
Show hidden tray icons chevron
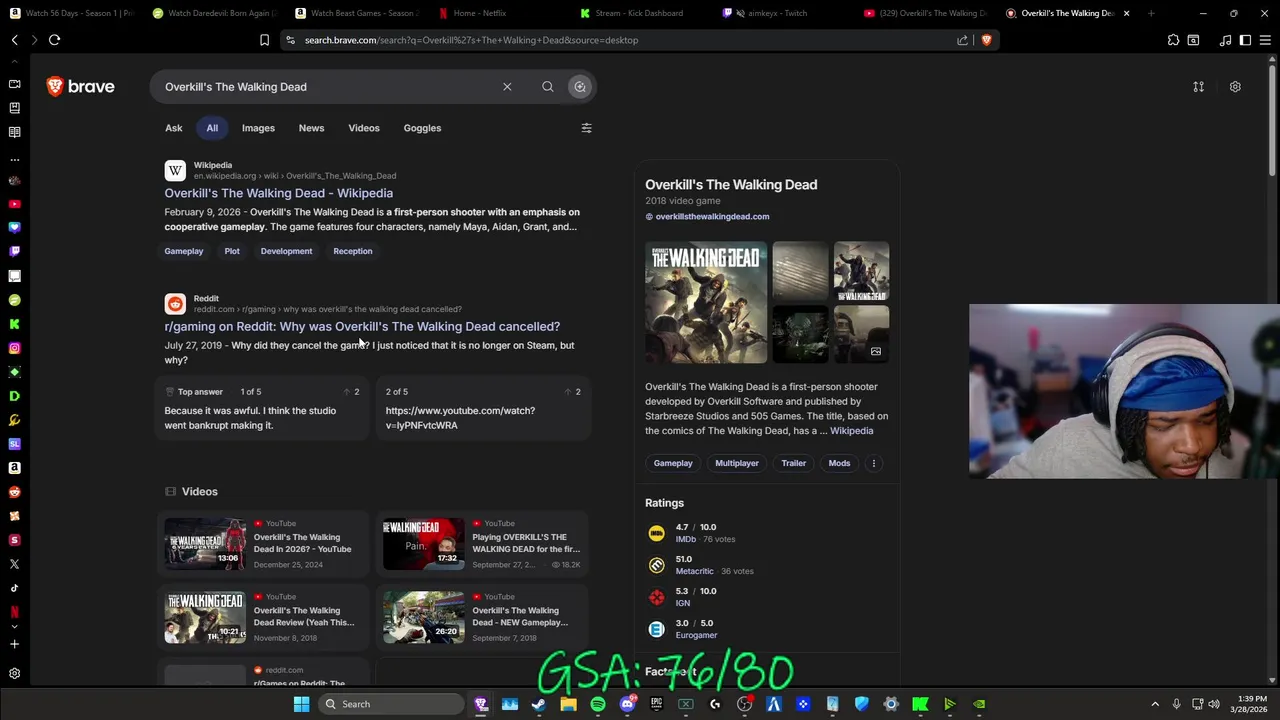[x=1155, y=704]
